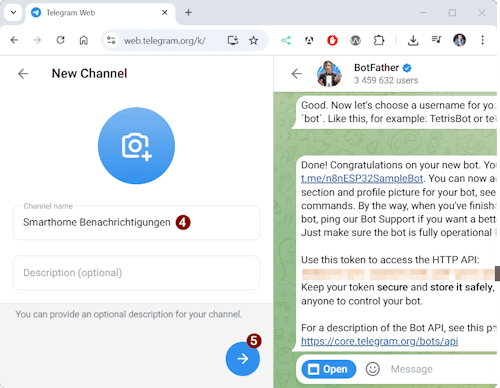500x388 pixels.
Task: View site information icon in address bar
Action: [x=111, y=41]
